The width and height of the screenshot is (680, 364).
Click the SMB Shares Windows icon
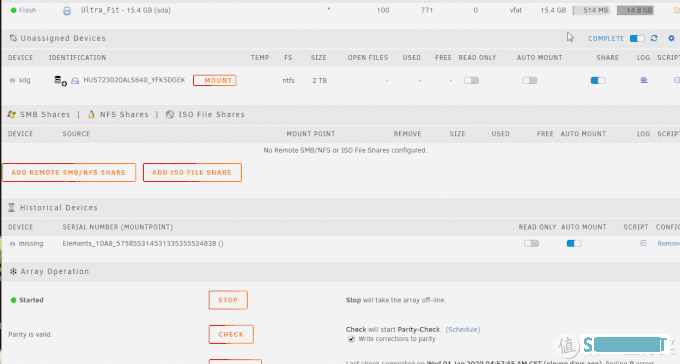point(12,115)
